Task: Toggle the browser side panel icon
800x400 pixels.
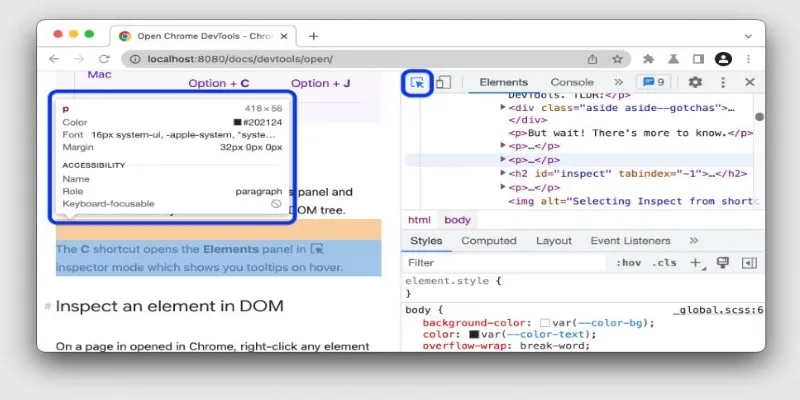Action: coord(698,59)
